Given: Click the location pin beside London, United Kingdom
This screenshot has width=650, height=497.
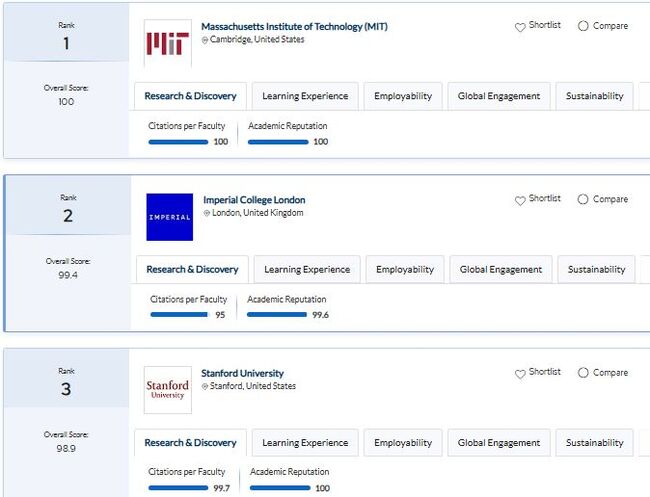Looking at the screenshot, I should pos(207,213).
